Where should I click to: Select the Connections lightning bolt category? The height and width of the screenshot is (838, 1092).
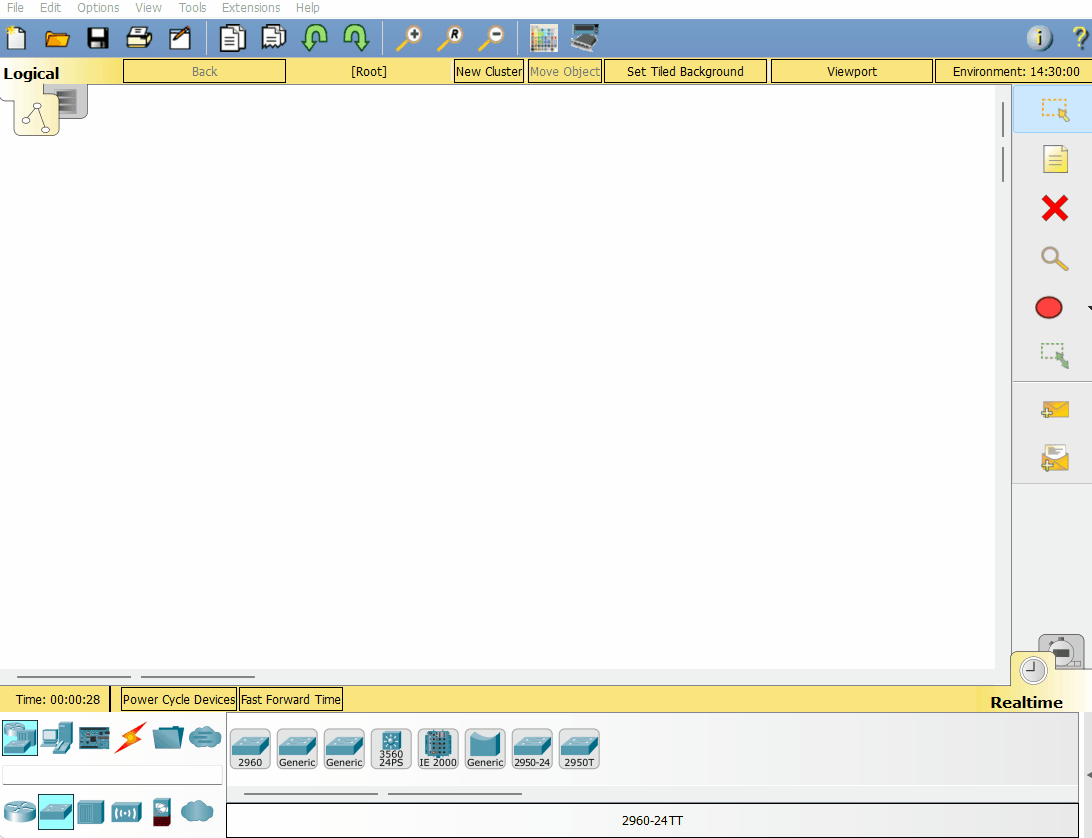pyautogui.click(x=130, y=738)
